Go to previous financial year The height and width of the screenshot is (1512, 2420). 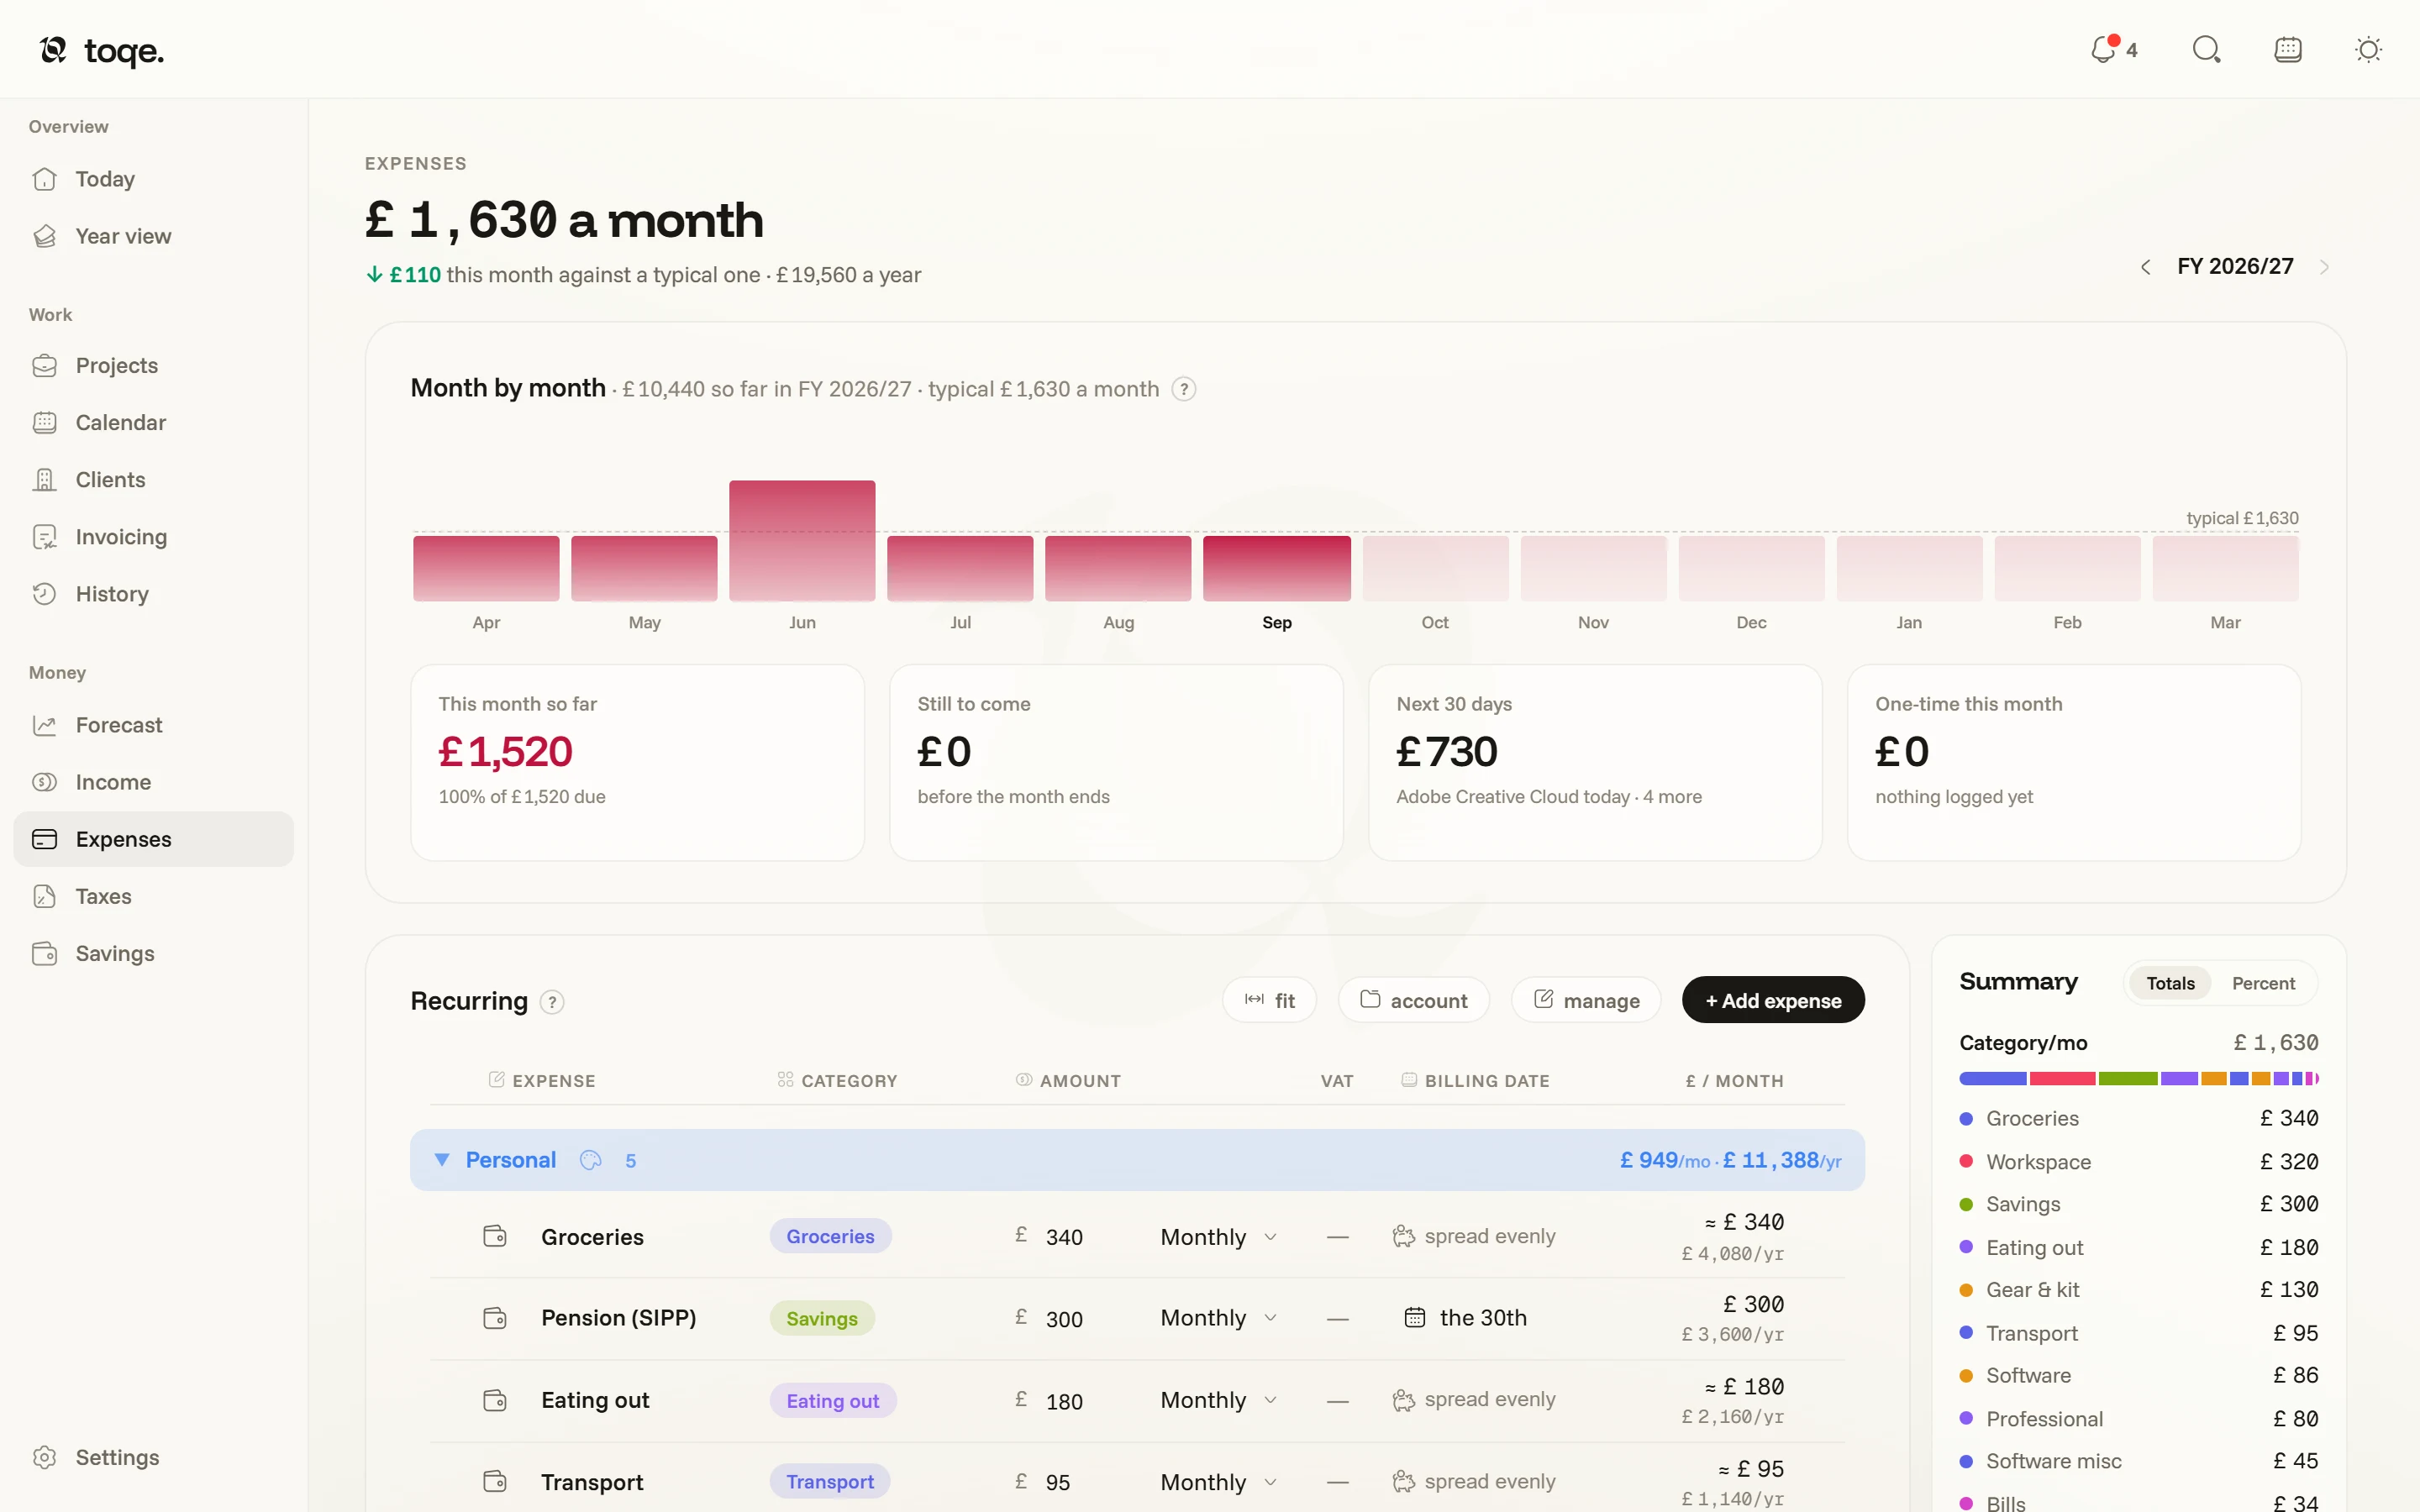[2145, 267]
